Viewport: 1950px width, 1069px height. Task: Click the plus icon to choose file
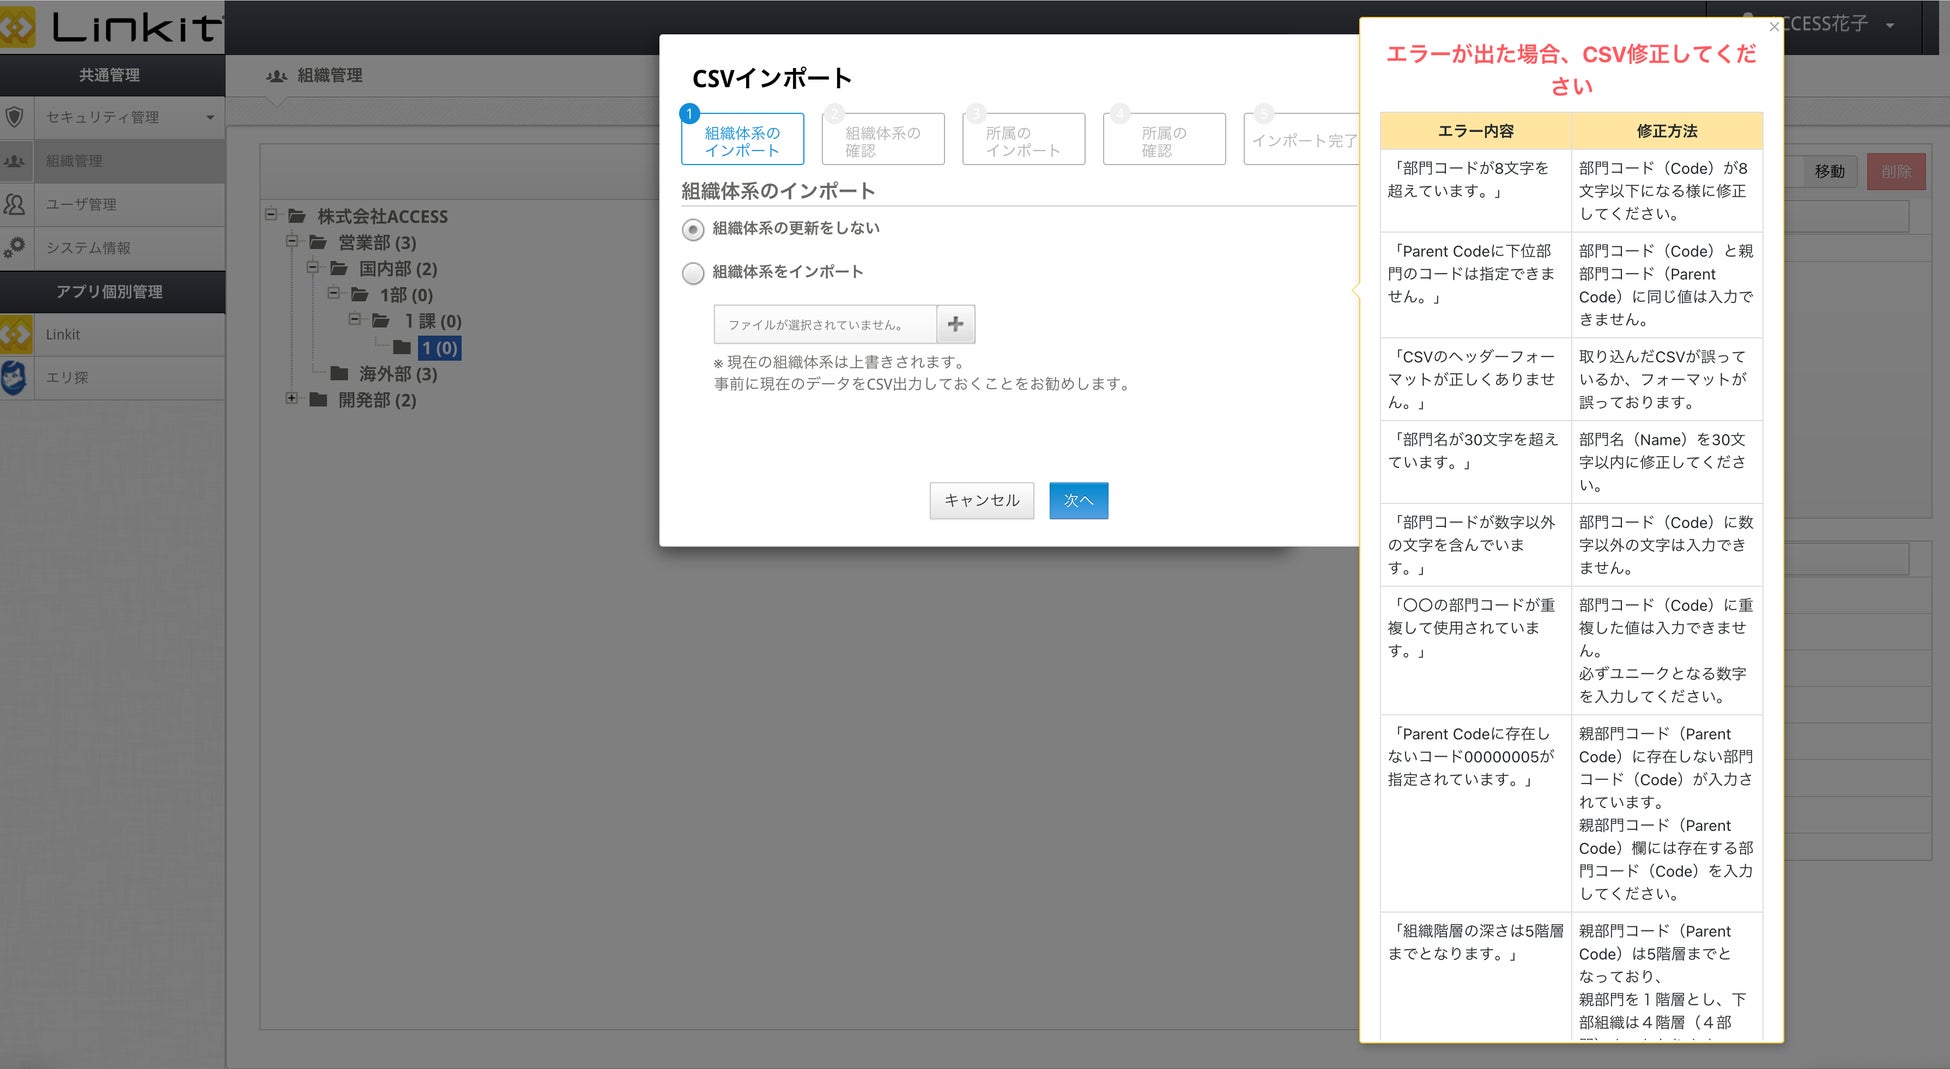[x=955, y=324]
